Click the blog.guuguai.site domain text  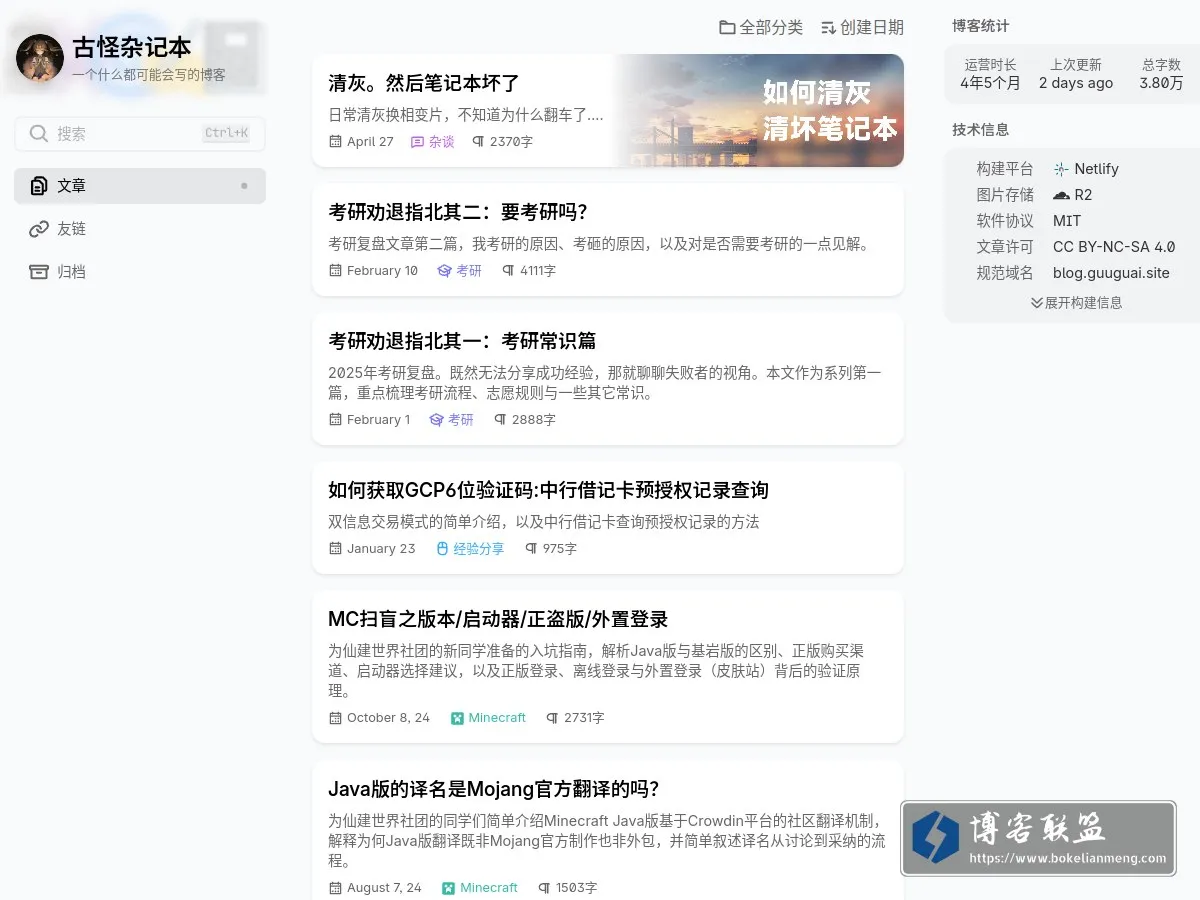(1111, 273)
